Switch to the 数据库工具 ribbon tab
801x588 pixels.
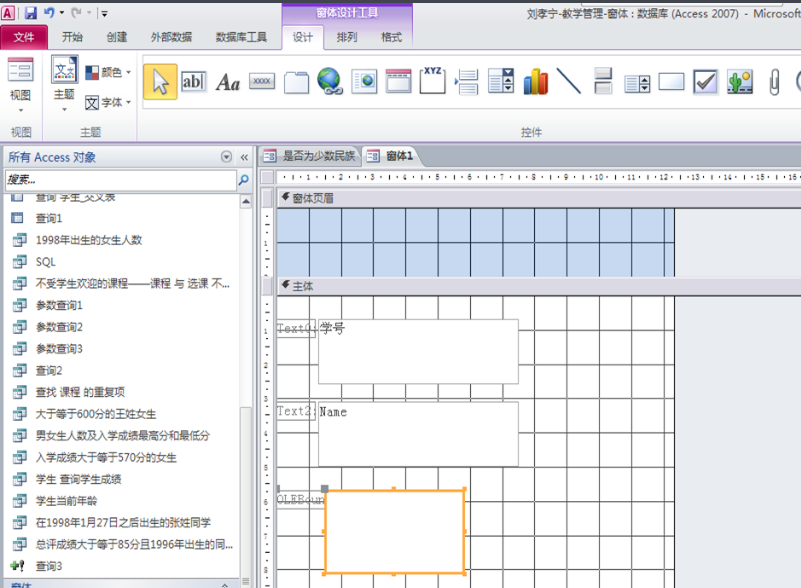point(241,37)
